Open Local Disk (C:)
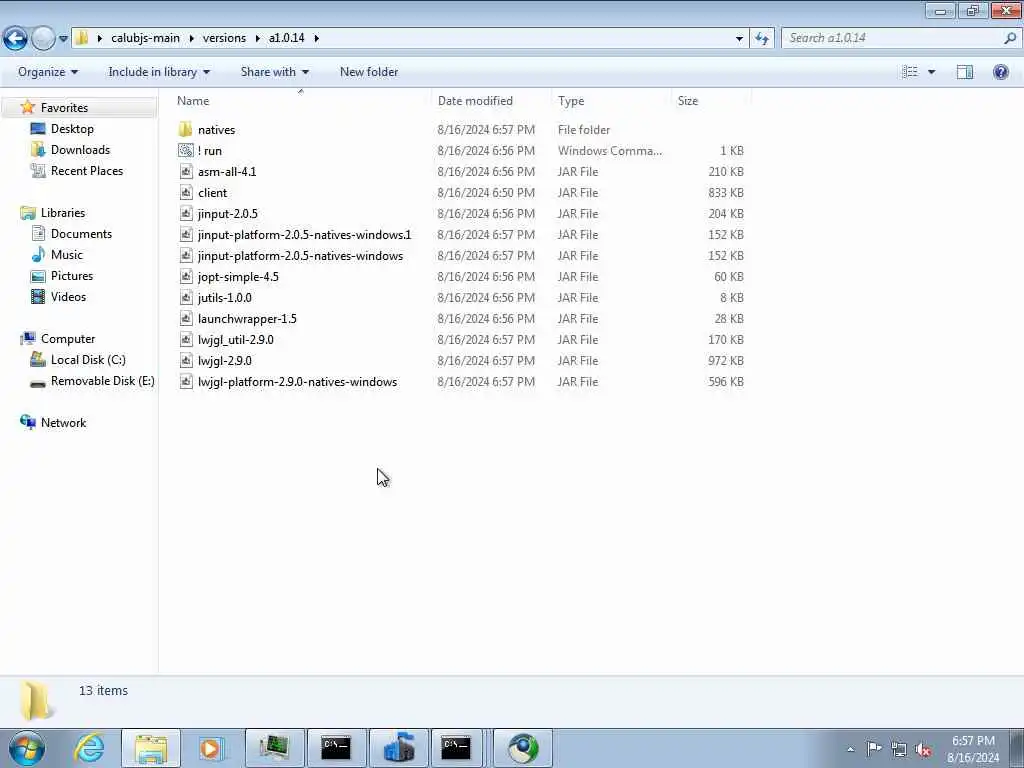This screenshot has height=768, width=1024. (88, 360)
